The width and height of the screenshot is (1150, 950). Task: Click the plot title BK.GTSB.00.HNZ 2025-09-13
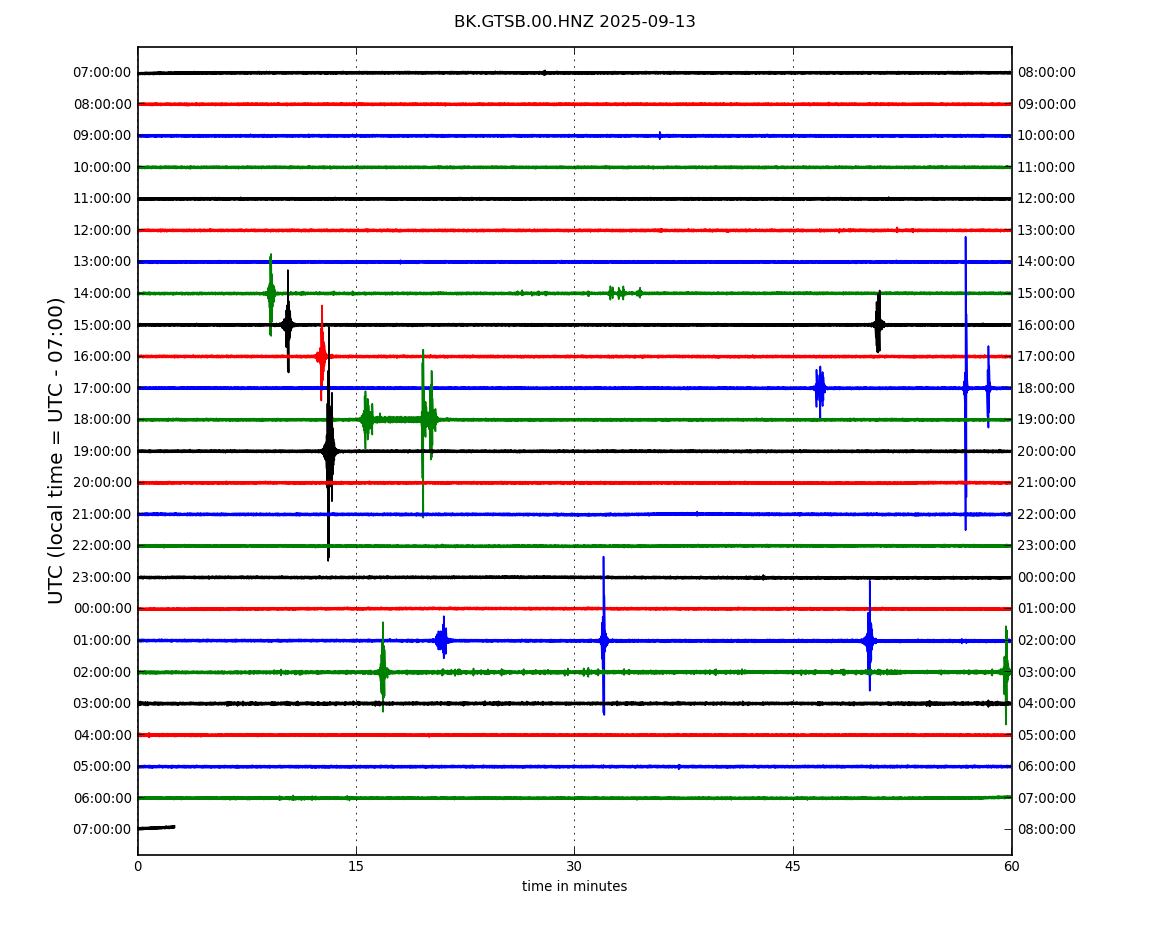point(574,22)
